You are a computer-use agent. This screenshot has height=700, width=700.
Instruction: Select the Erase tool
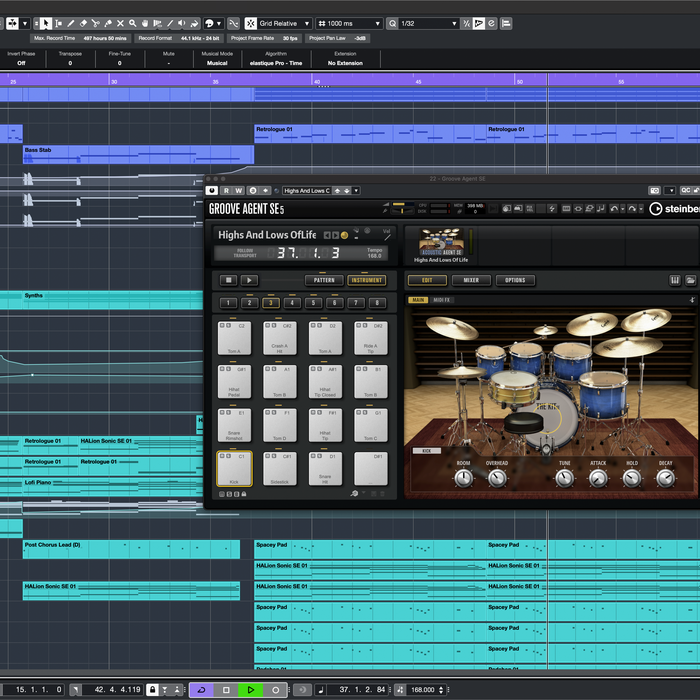coord(83,24)
